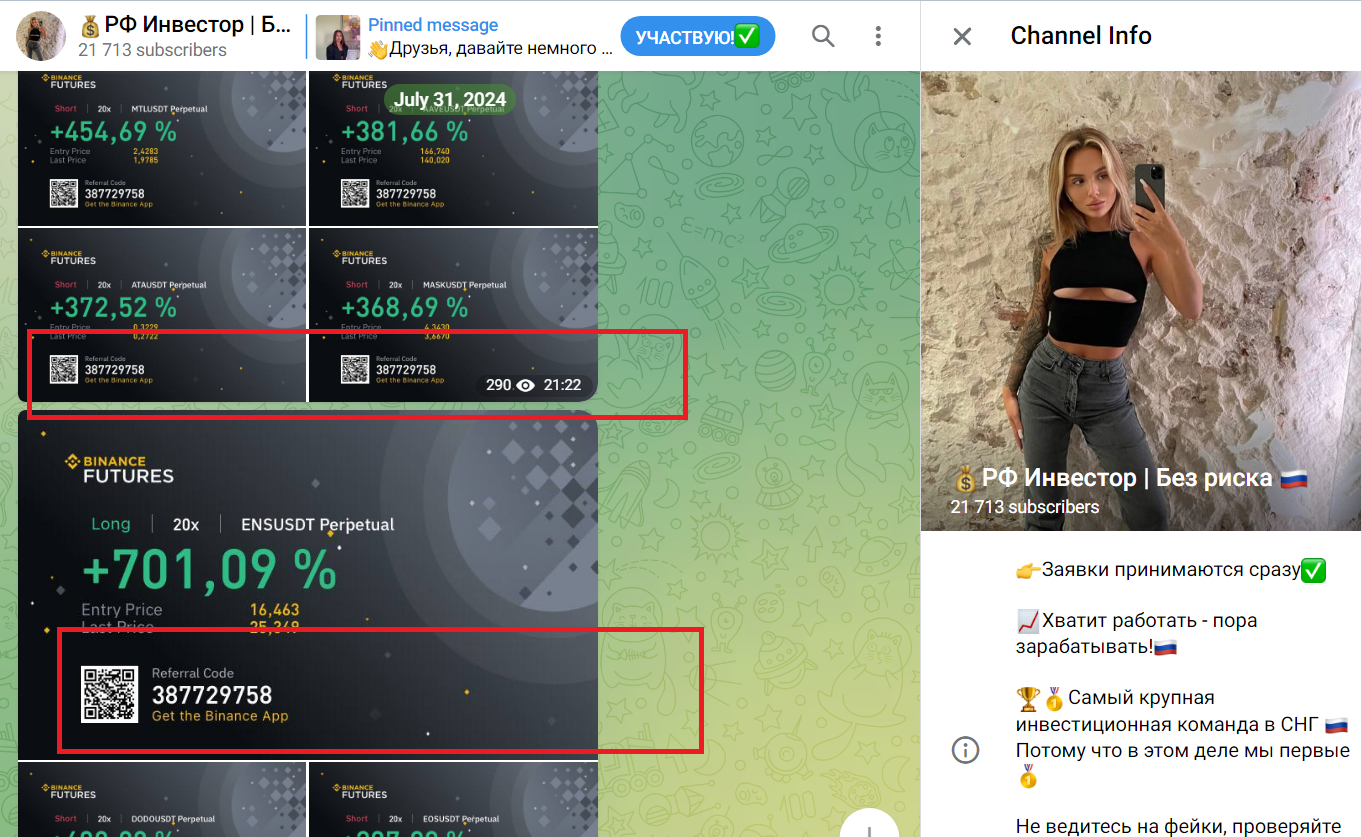Click the info icon beside the channel description
Screen dimensions: 1361x837
point(965,750)
